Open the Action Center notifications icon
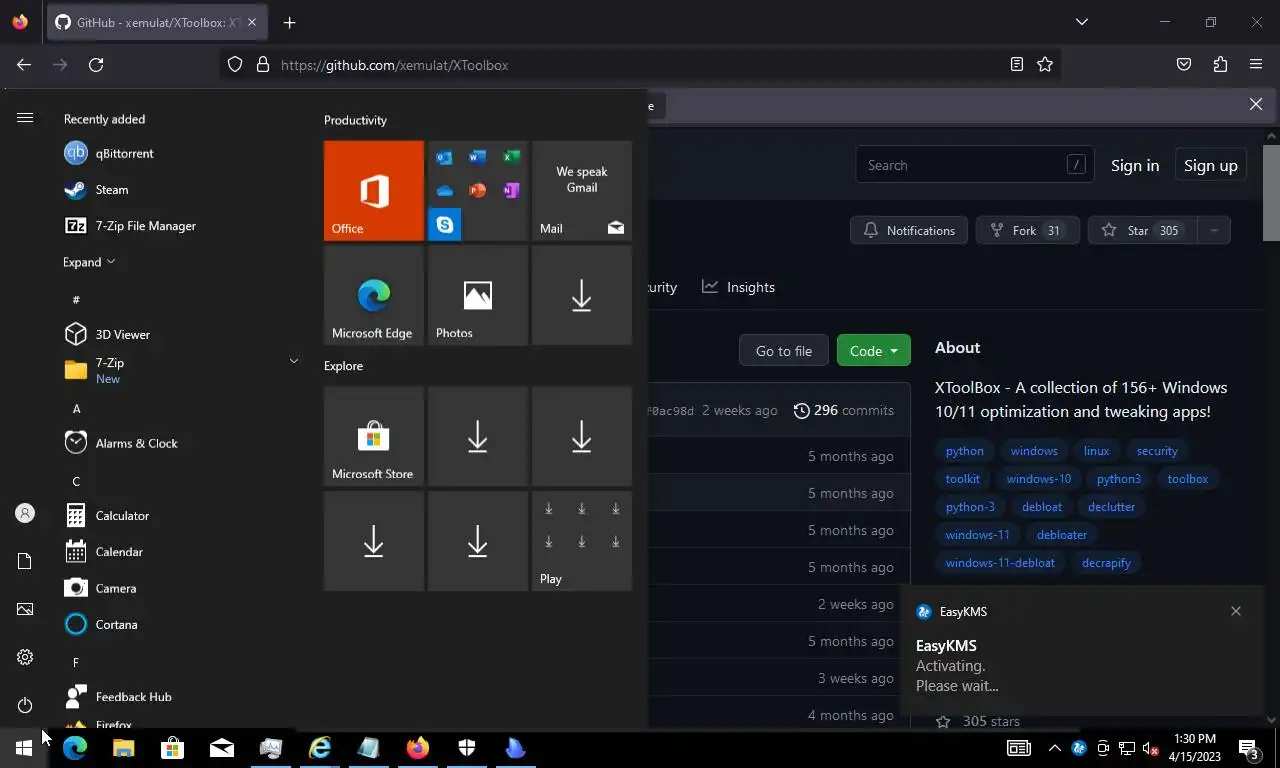Screen dimensions: 1280x768 tap(1250, 748)
